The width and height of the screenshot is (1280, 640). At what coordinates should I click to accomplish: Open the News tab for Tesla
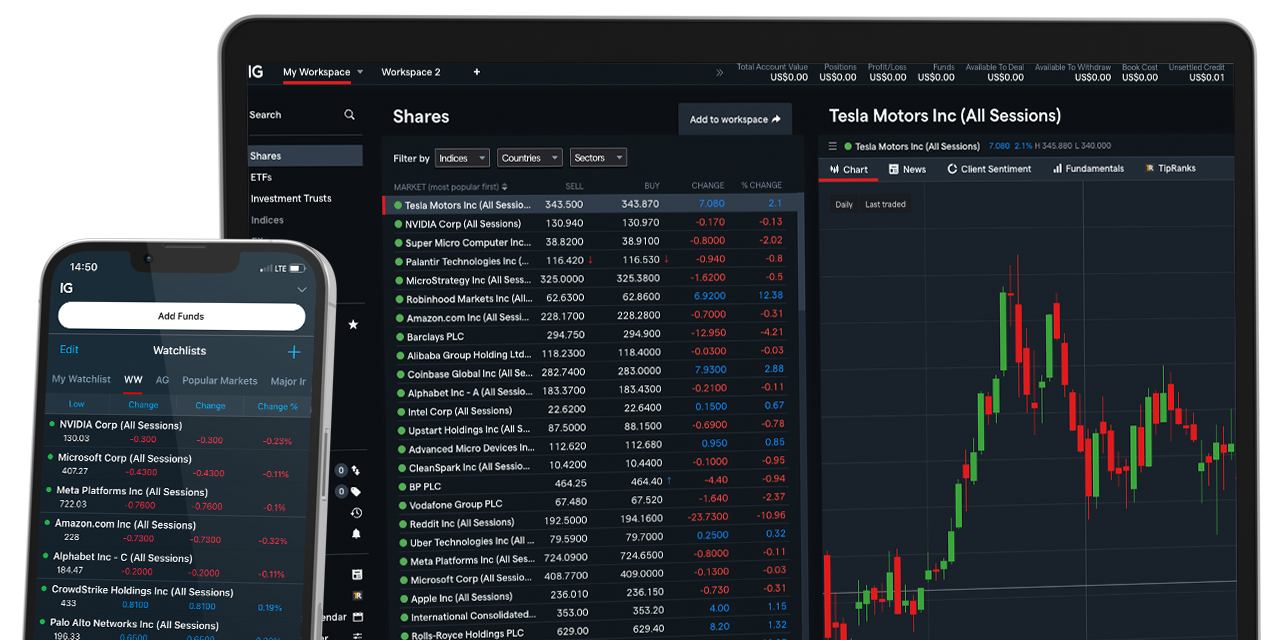pyautogui.click(x=907, y=169)
